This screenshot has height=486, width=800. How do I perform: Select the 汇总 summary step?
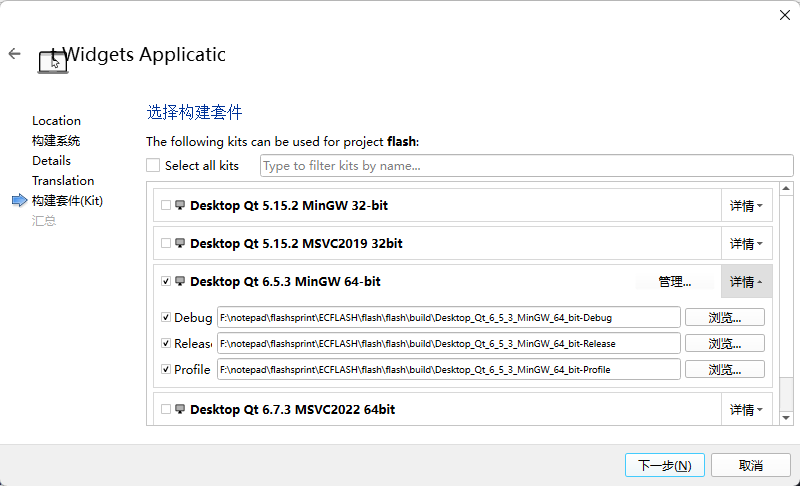pyautogui.click(x=44, y=221)
